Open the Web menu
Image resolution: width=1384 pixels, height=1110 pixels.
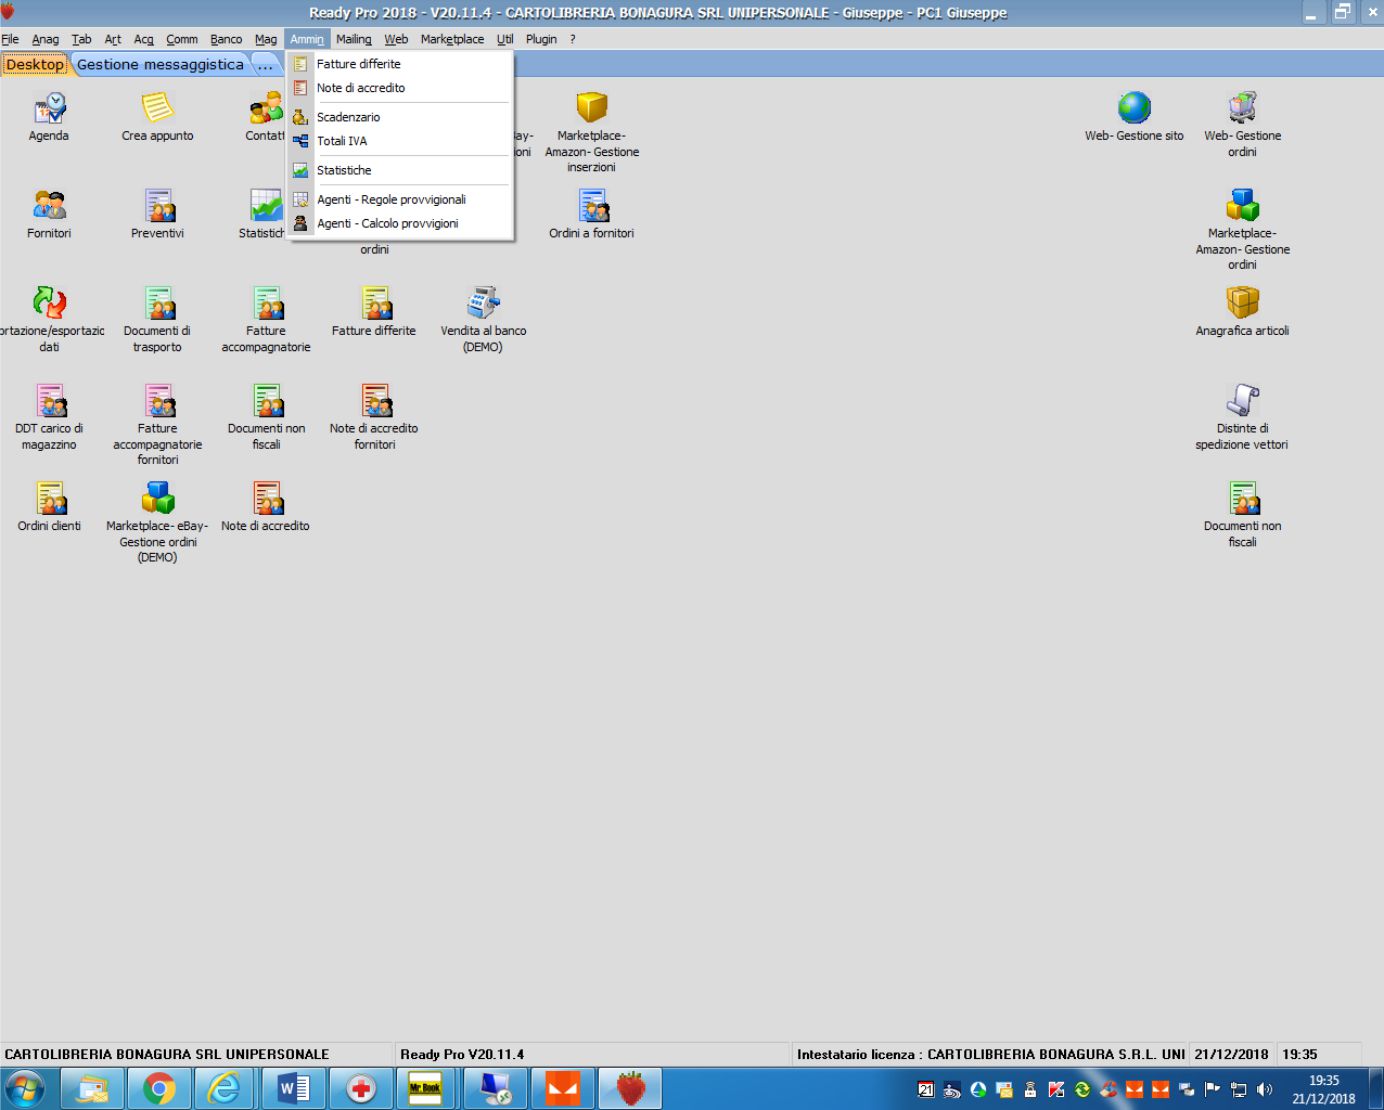[396, 39]
